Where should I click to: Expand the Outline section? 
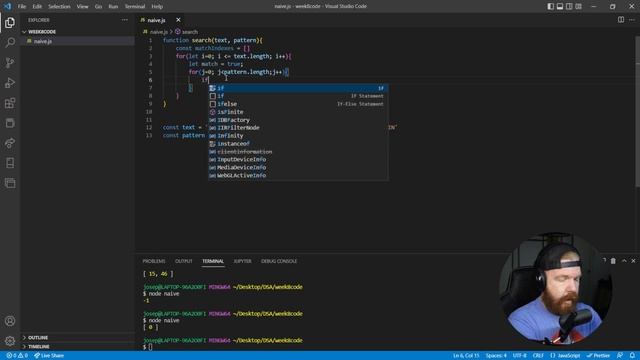(x=78, y=338)
